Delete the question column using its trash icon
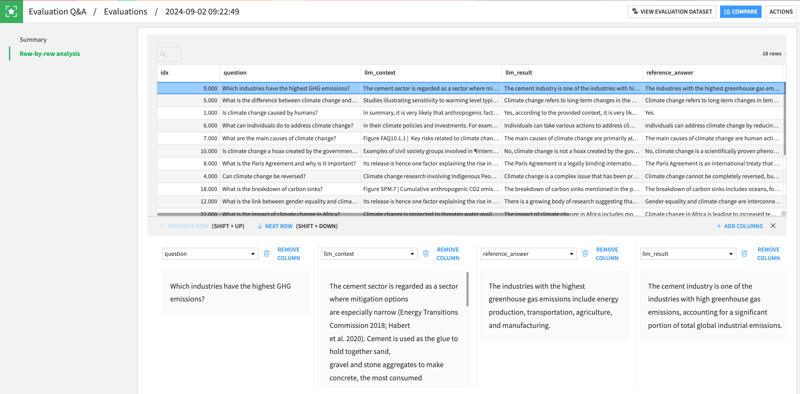The height and width of the screenshot is (394, 800). point(266,254)
